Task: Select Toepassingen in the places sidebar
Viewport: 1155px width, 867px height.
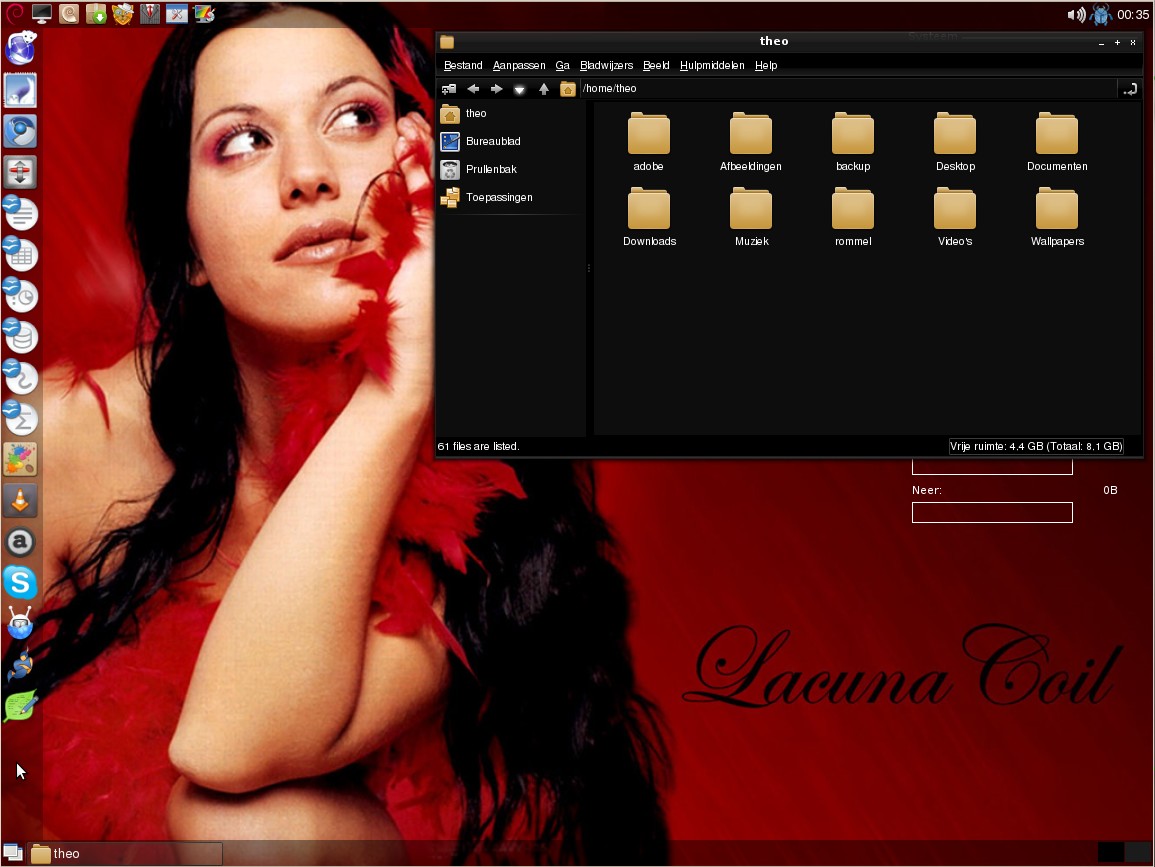Action: pos(510,197)
